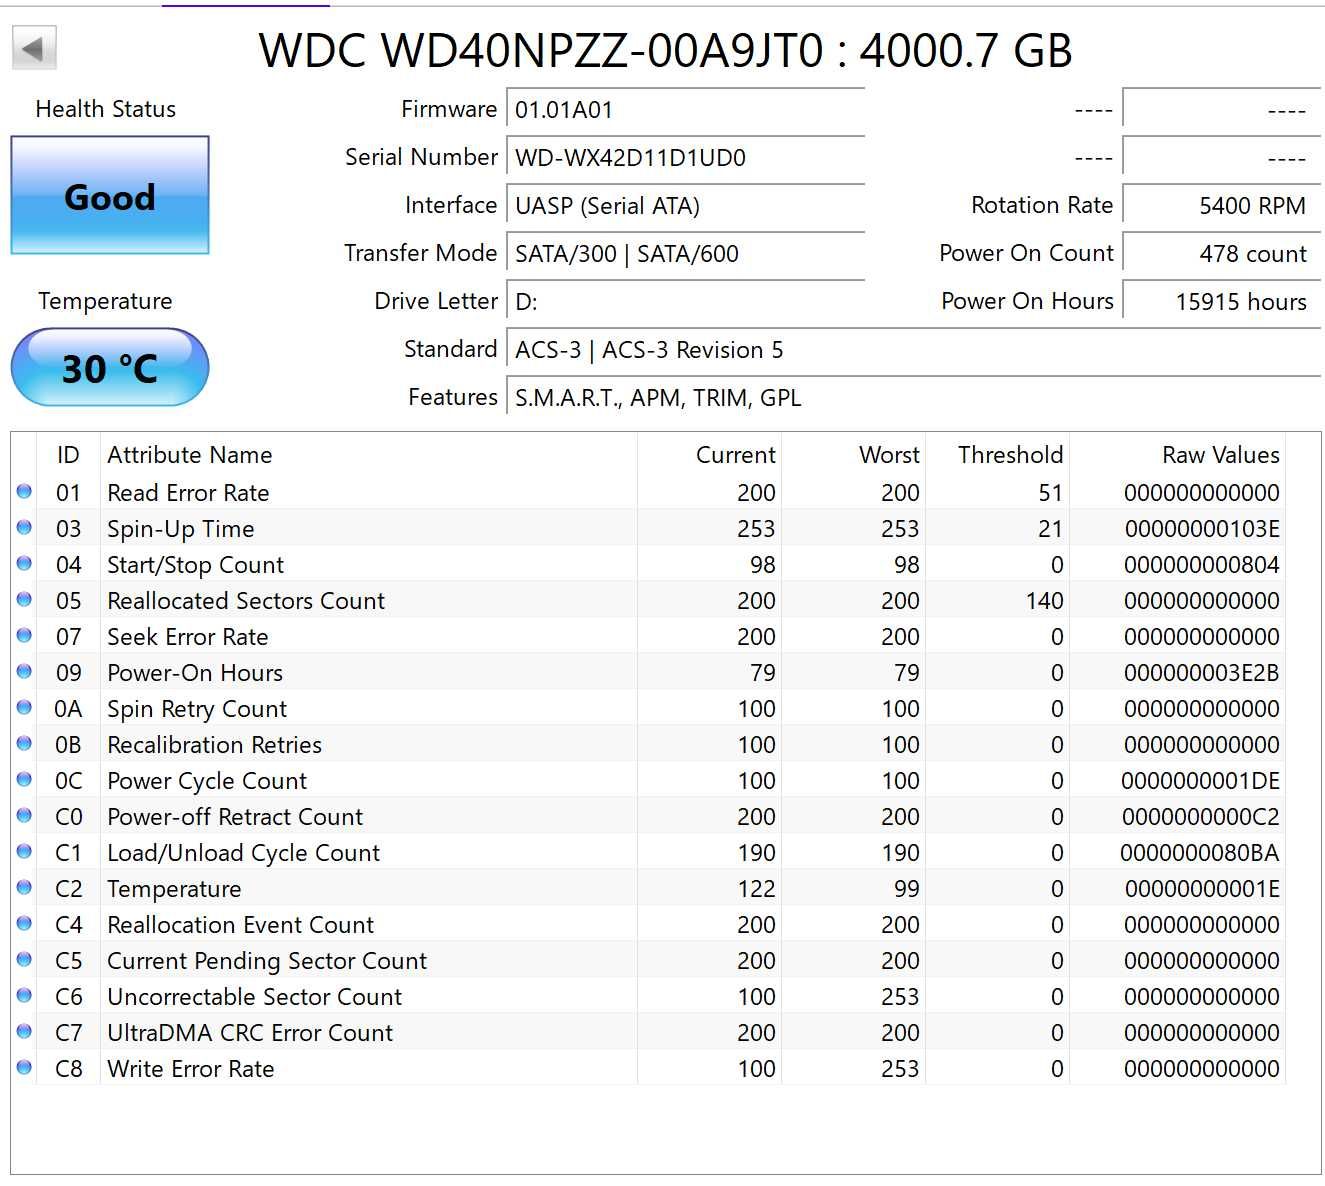Image resolution: width=1325 pixels, height=1186 pixels.
Task: Click raw value 0000000001DE of Power Cycle Count
Action: [1200, 781]
